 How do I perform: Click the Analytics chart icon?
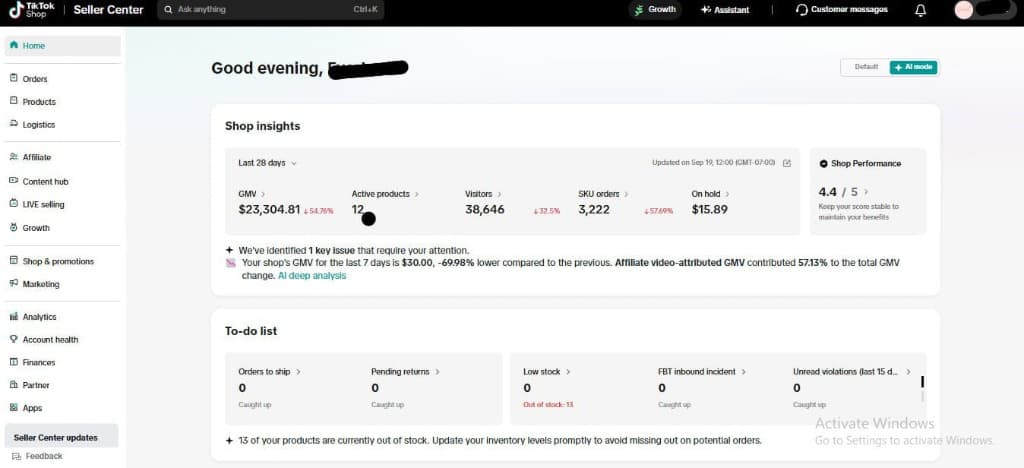(14, 316)
